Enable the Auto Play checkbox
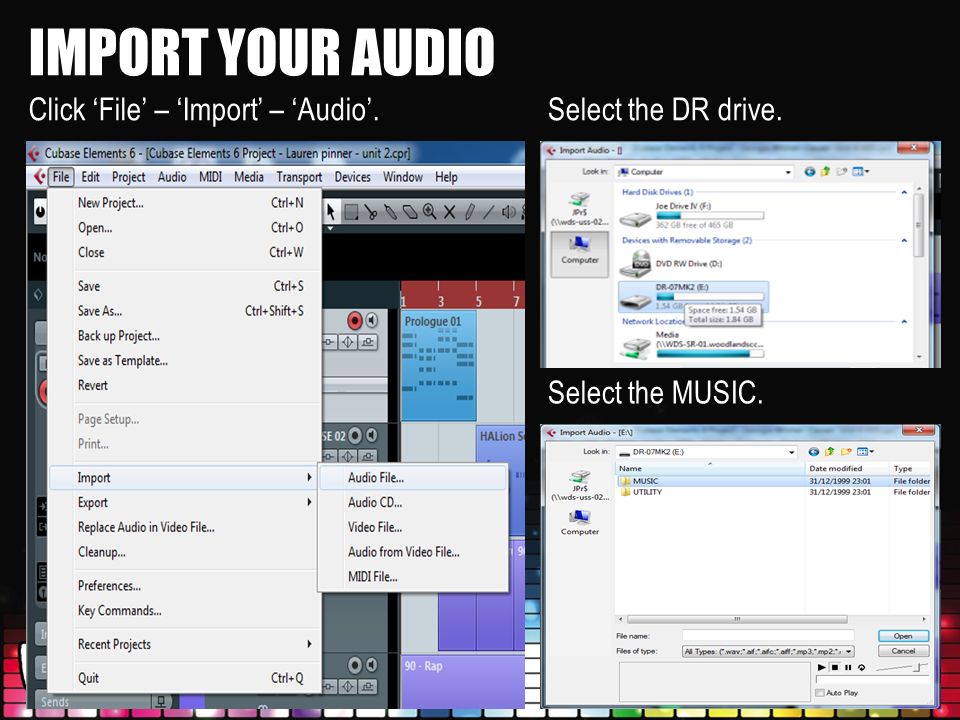Image resolution: width=960 pixels, height=720 pixels. [x=820, y=692]
